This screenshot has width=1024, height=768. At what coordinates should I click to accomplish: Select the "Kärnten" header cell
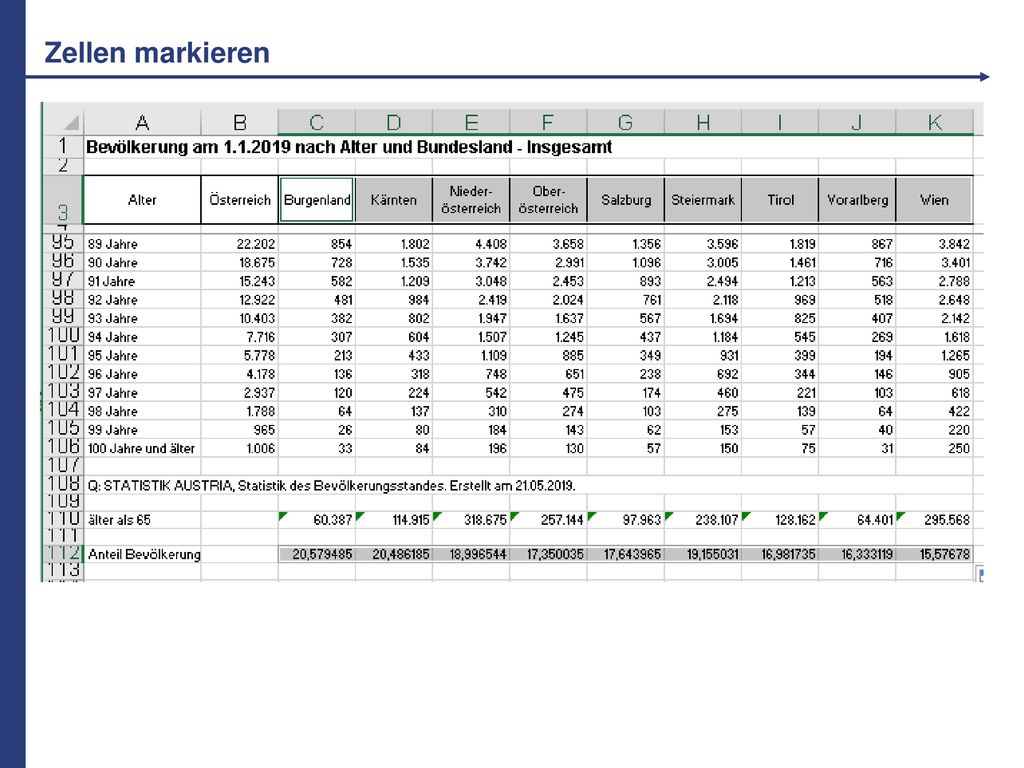point(394,200)
